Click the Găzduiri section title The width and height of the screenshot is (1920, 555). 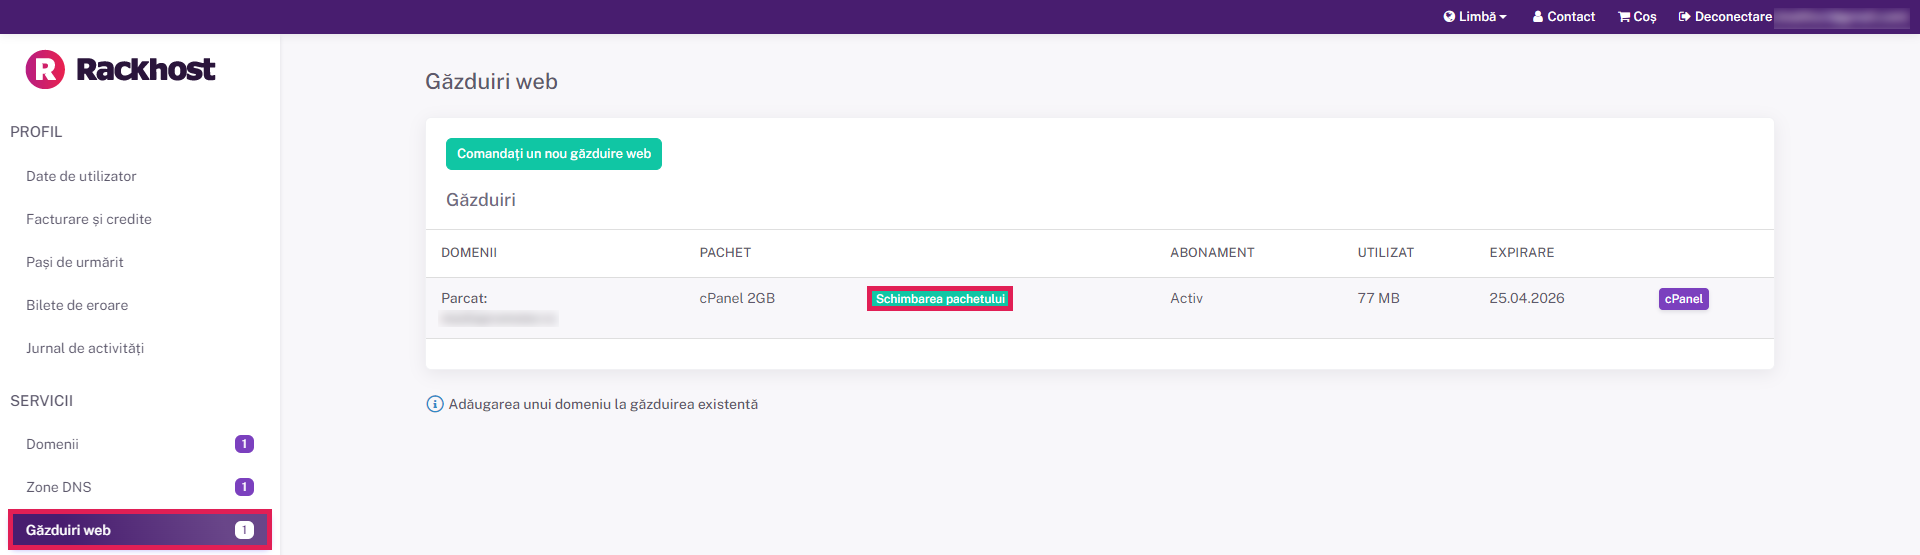(x=481, y=200)
